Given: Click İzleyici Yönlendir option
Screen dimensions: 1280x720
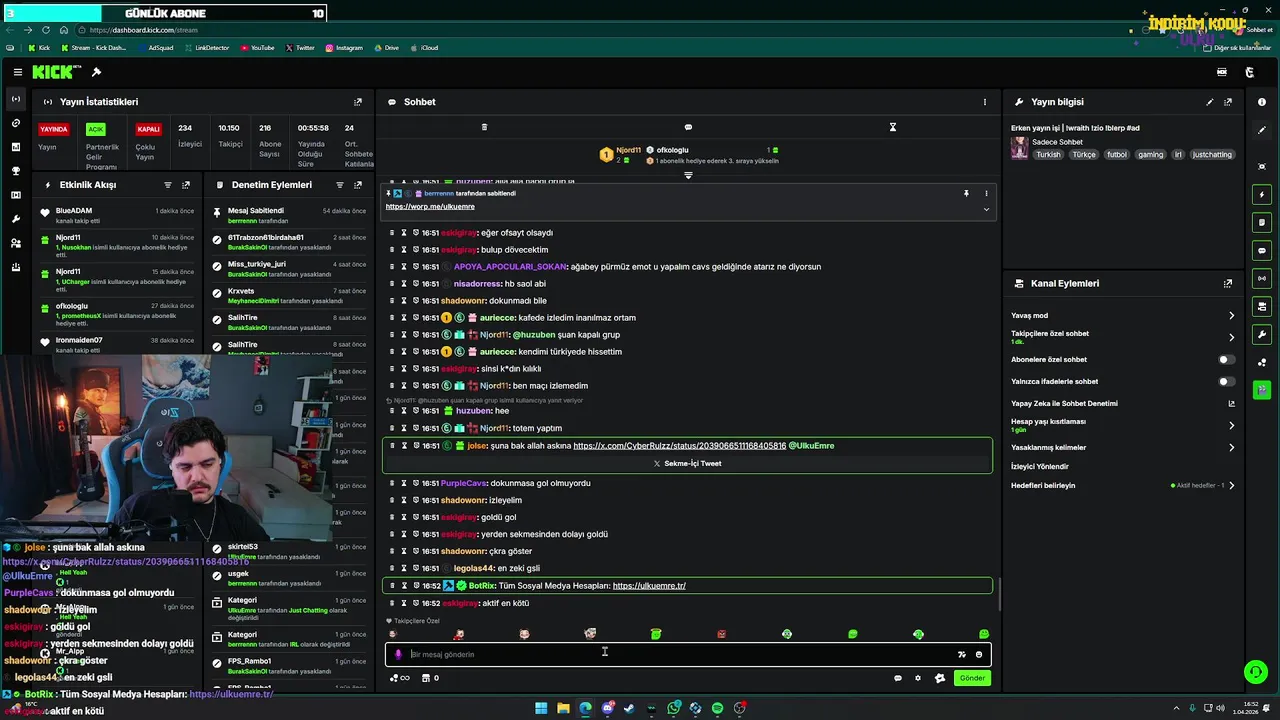Looking at the screenshot, I should (1040, 466).
